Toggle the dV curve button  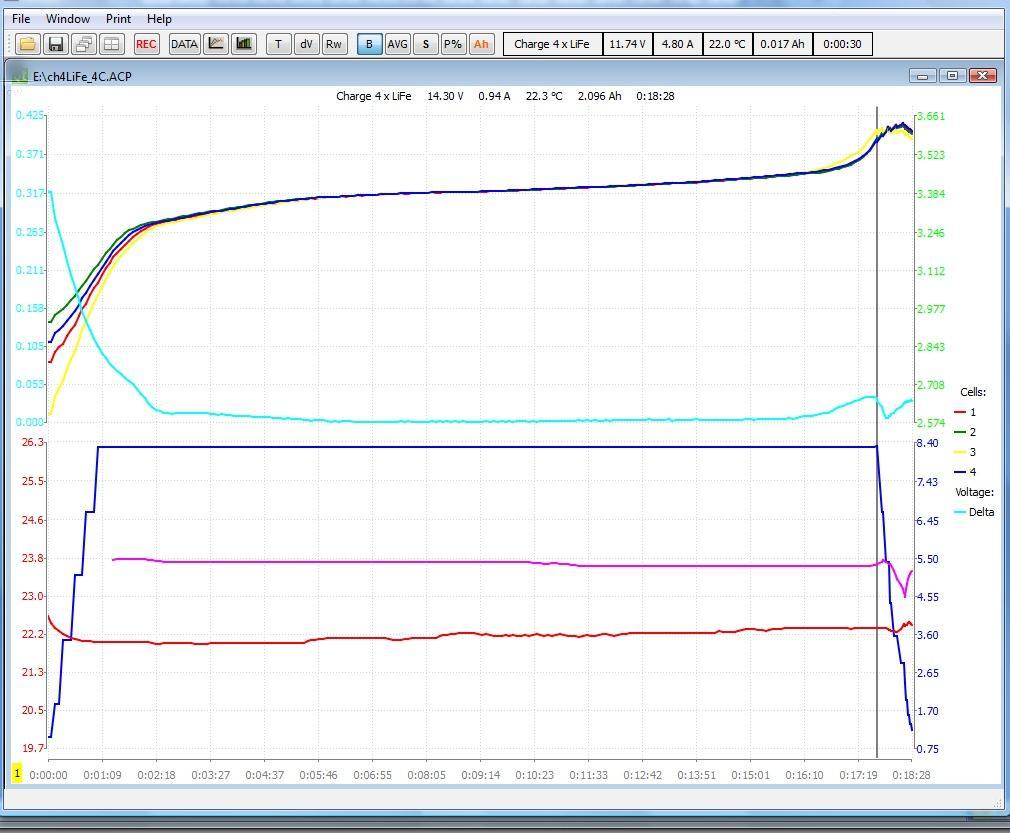[307, 44]
